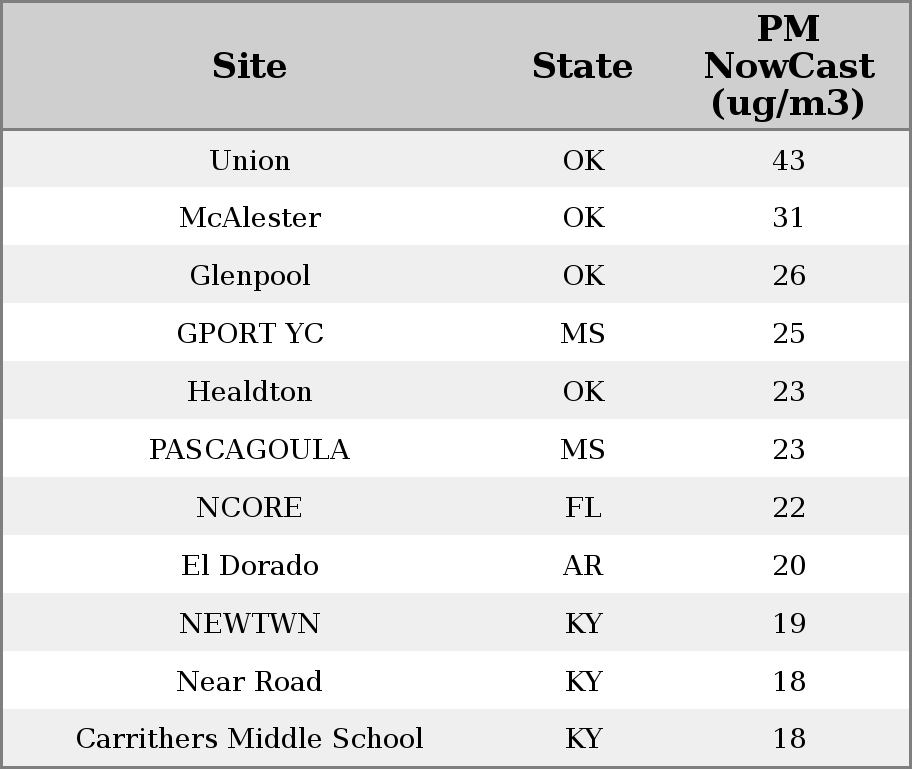Select the AR state cell

point(583,565)
